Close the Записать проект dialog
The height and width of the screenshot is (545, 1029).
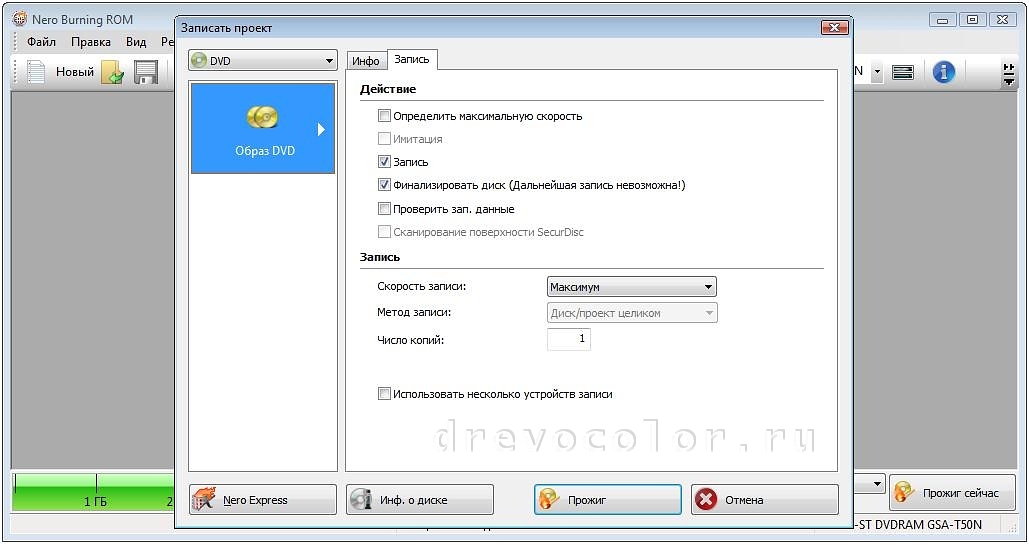834,28
